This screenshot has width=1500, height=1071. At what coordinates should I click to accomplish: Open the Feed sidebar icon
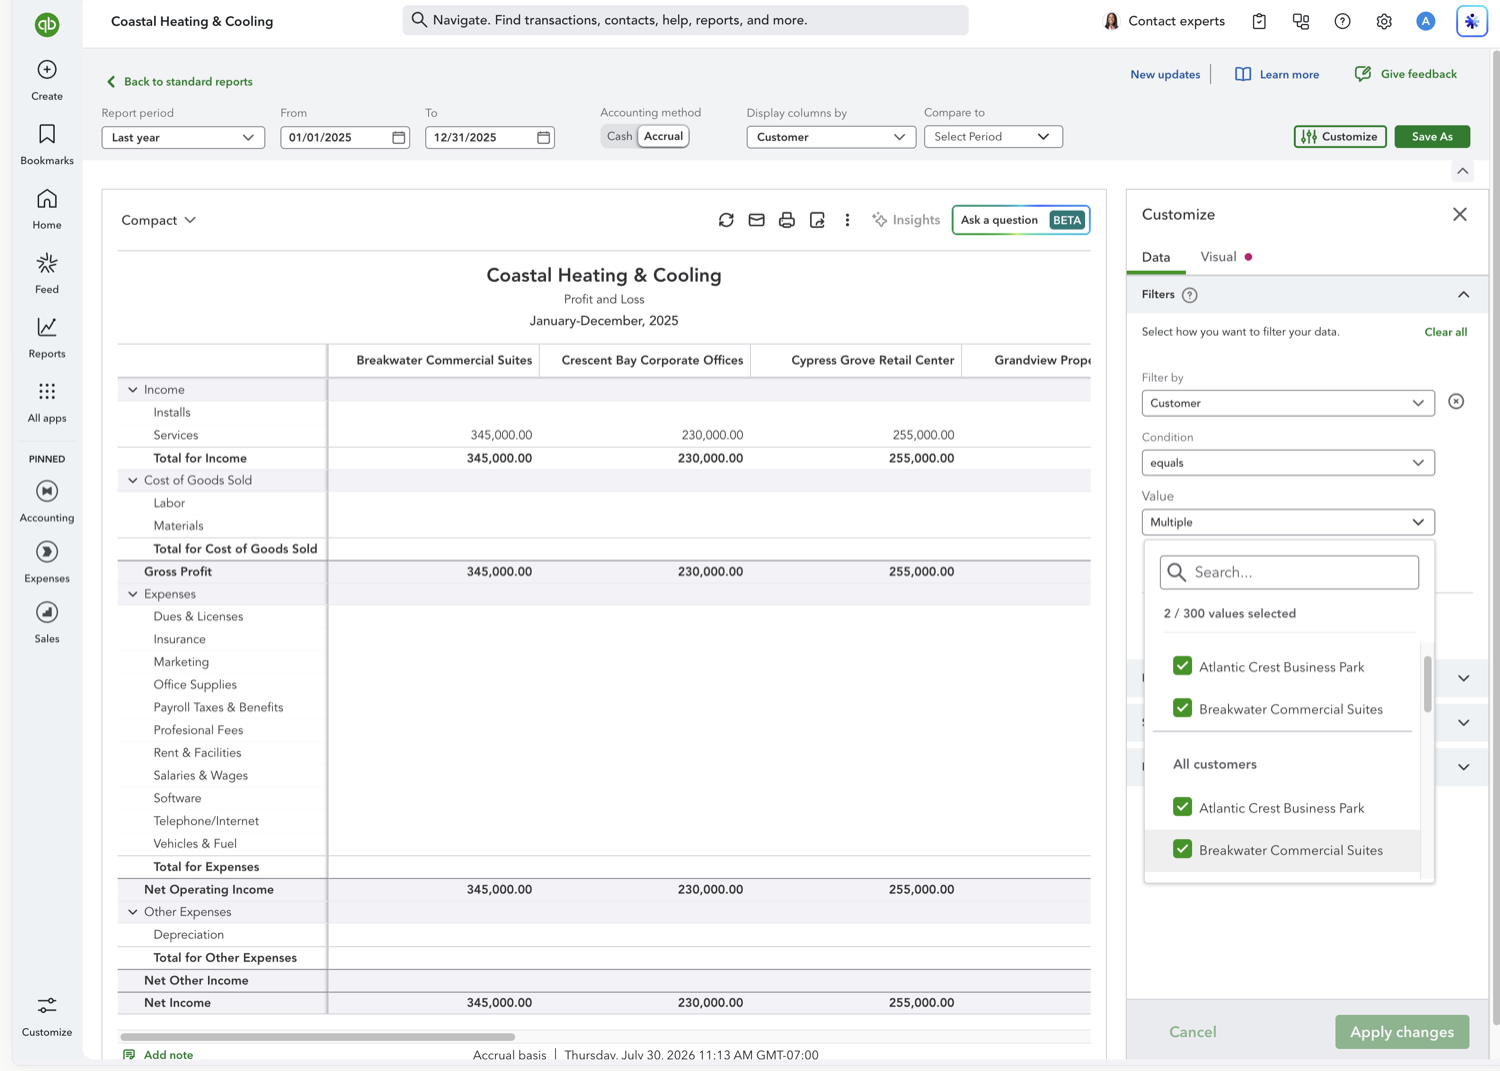47,263
